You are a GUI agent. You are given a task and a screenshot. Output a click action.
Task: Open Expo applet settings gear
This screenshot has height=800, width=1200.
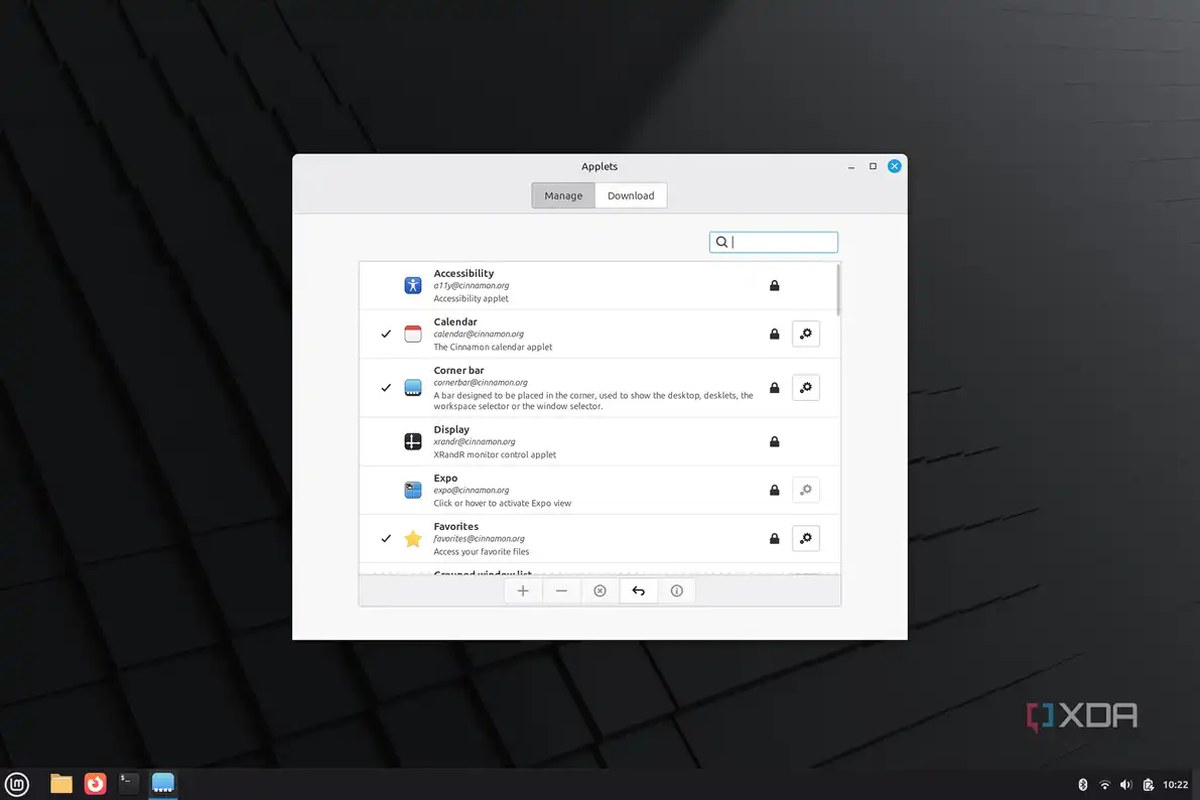(x=806, y=490)
